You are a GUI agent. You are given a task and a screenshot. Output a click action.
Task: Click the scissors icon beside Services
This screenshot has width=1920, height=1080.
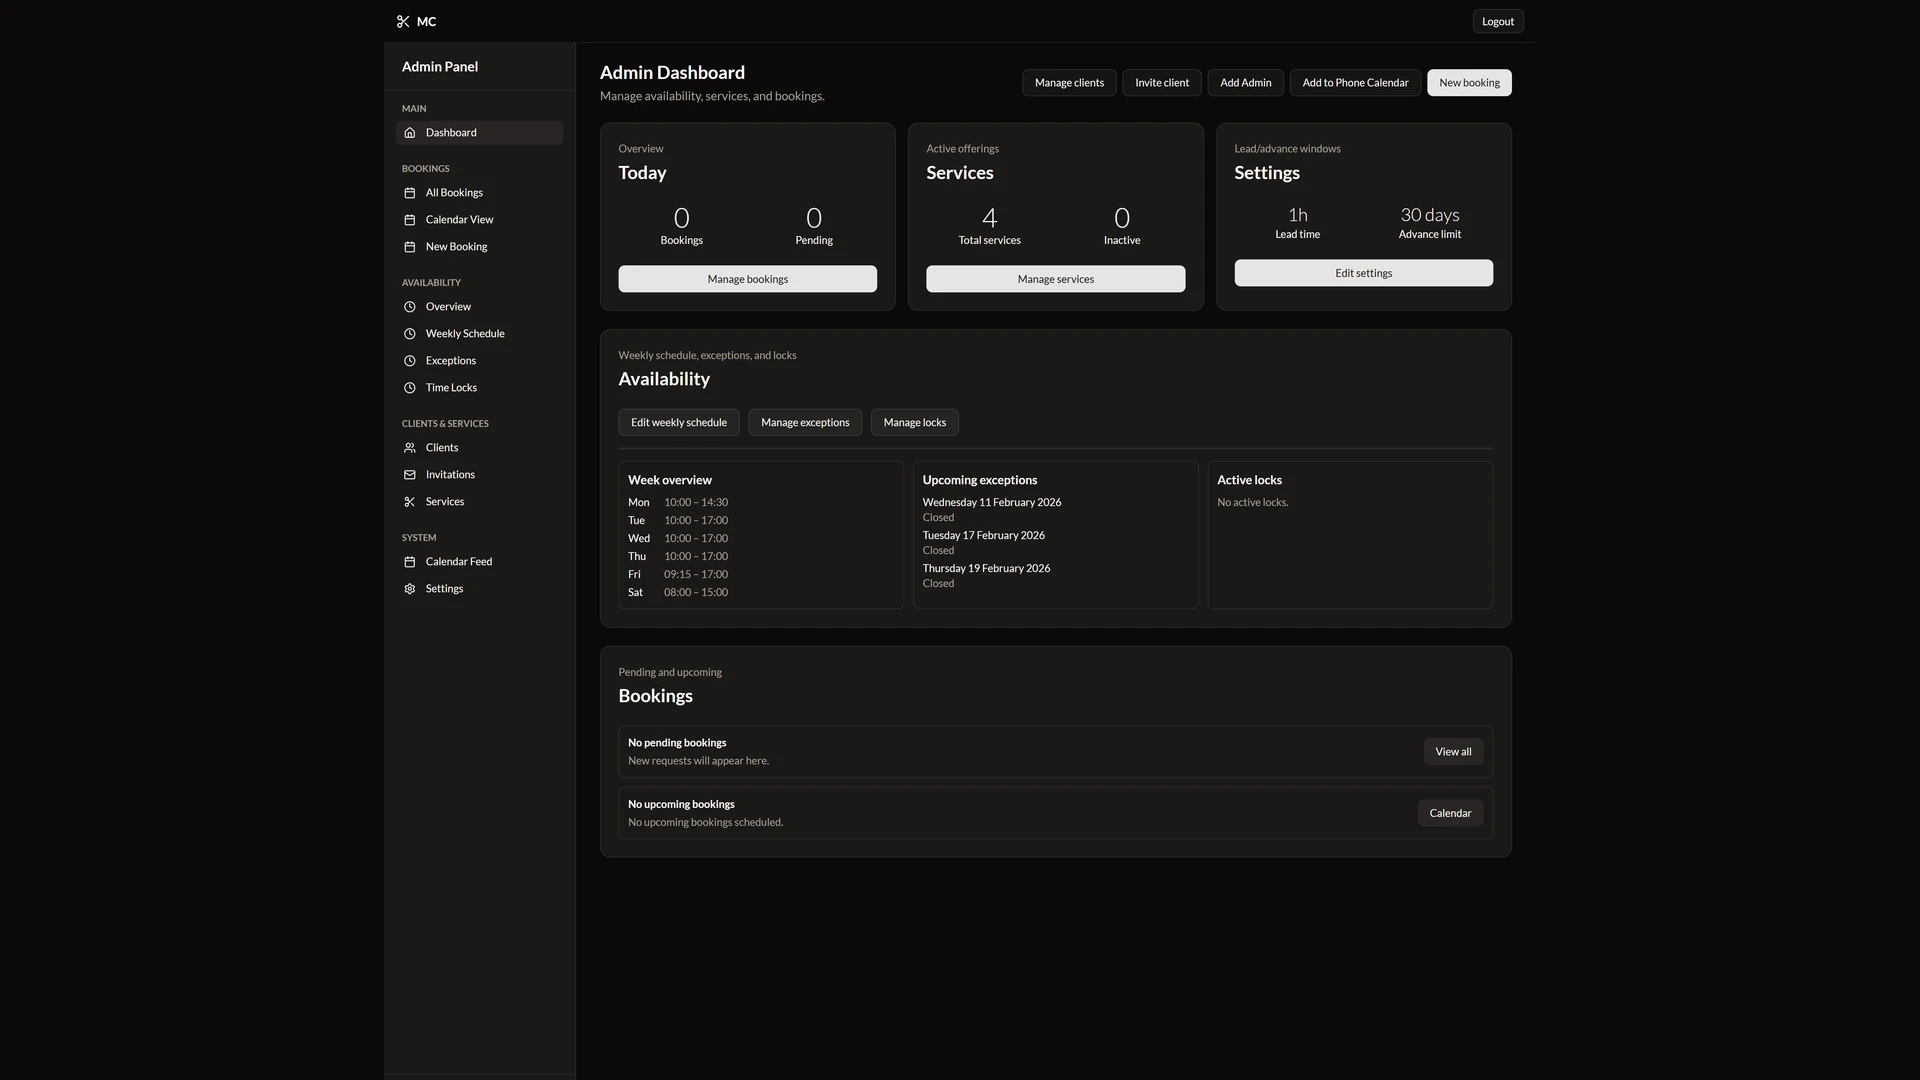(x=409, y=502)
